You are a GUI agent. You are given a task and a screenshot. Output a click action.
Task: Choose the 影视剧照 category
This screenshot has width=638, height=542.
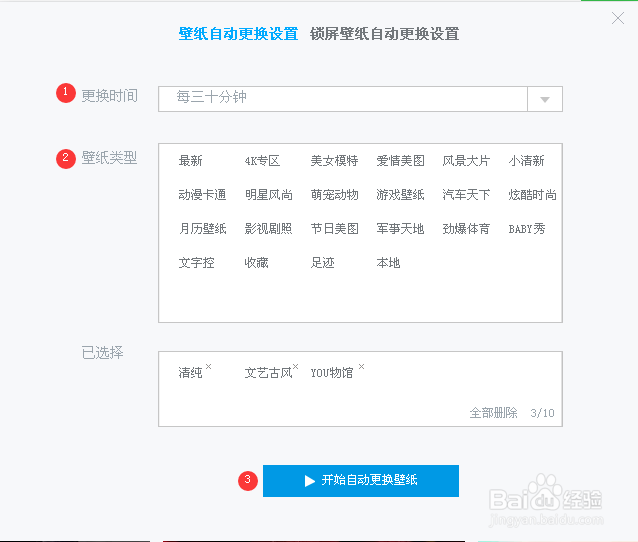269,229
